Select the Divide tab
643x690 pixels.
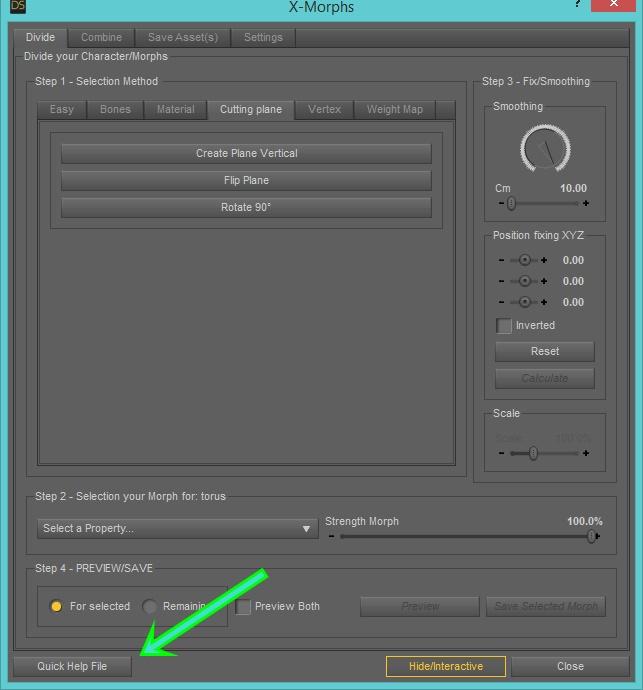point(40,38)
